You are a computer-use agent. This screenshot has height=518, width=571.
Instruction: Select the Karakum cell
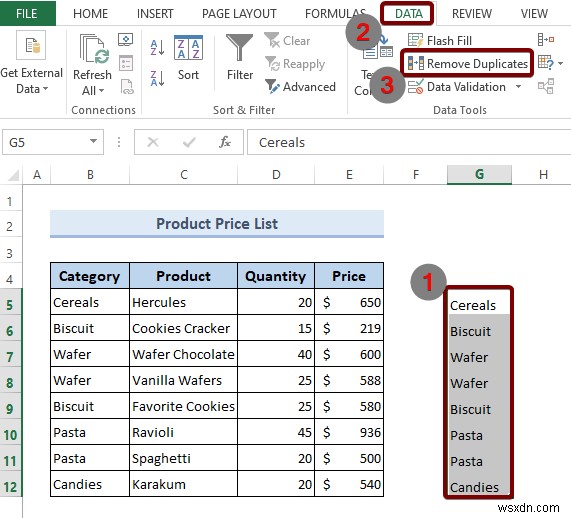tap(183, 484)
